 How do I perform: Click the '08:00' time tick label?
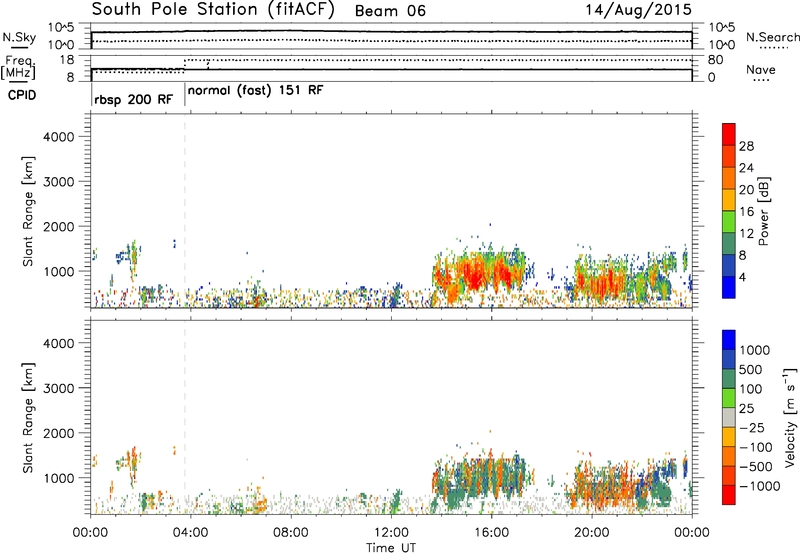291,533
